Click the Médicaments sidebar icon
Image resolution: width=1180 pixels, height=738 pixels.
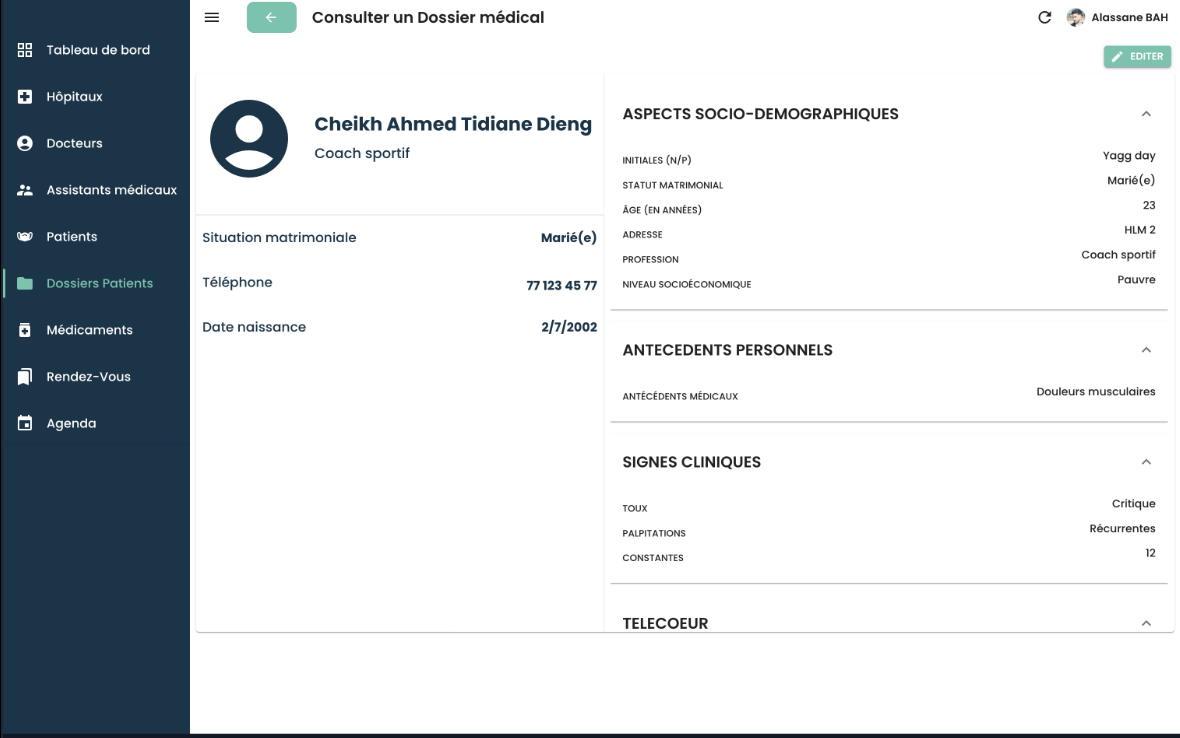coord(25,330)
